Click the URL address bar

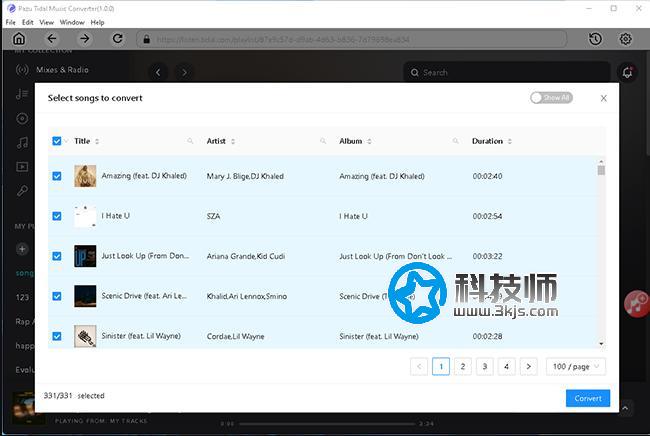pos(352,39)
